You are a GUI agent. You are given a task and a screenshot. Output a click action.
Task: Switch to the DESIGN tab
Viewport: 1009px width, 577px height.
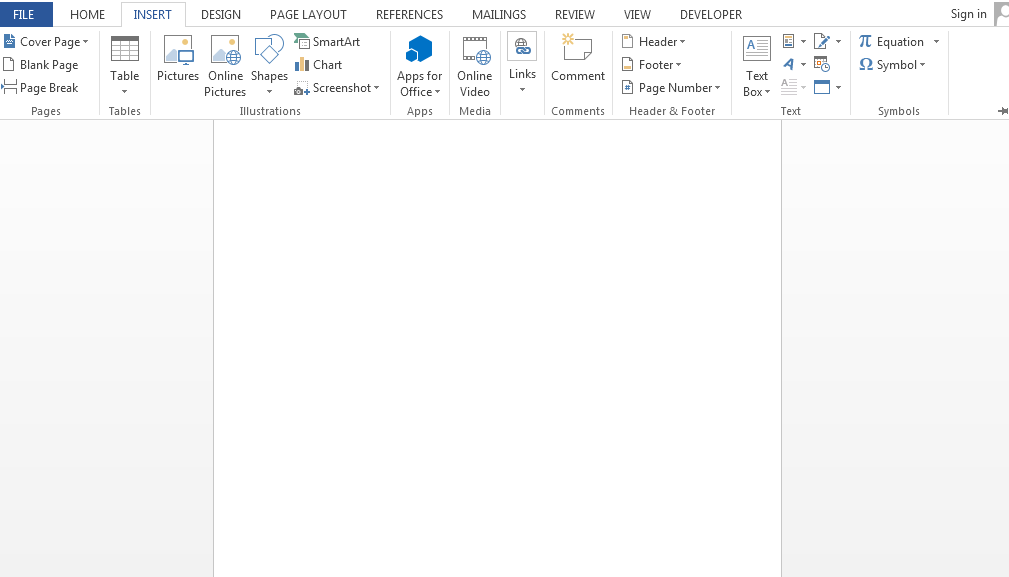tap(220, 14)
